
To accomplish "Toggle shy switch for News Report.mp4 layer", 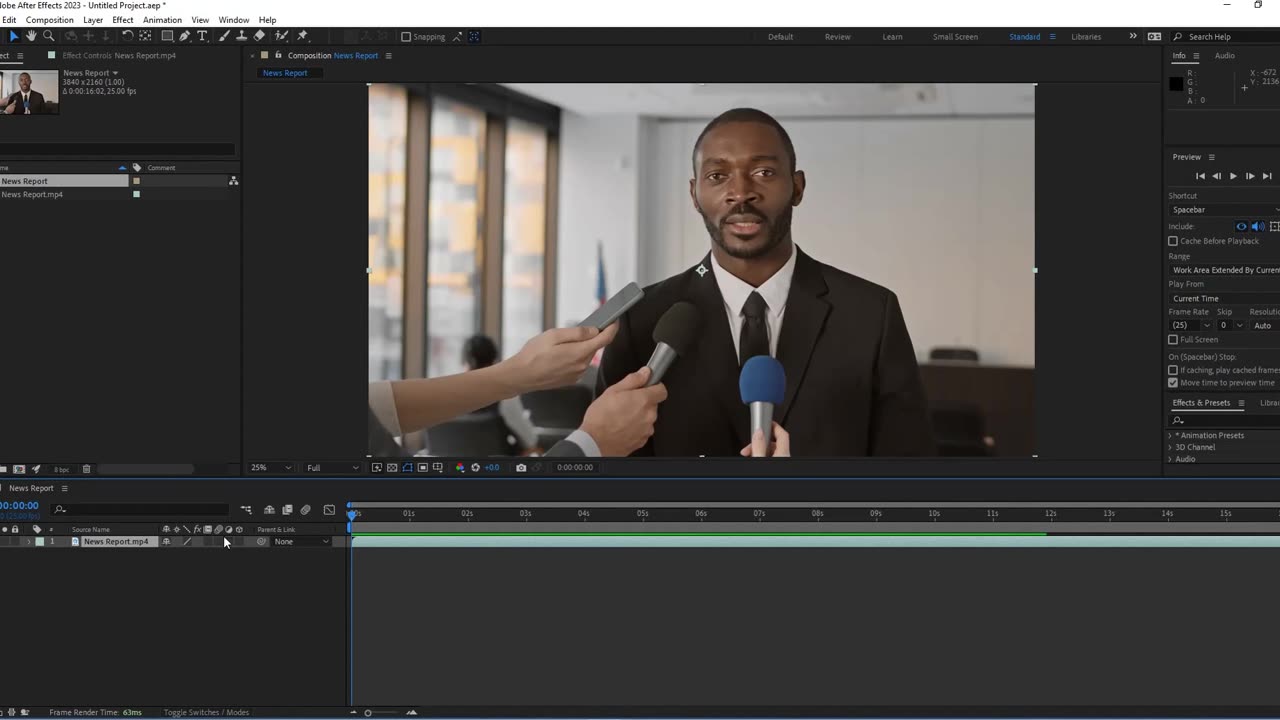I will tap(166, 542).
